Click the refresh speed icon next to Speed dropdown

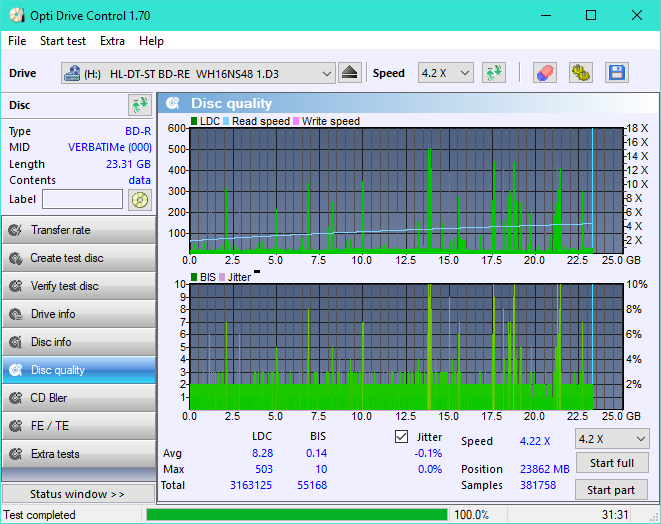point(494,73)
